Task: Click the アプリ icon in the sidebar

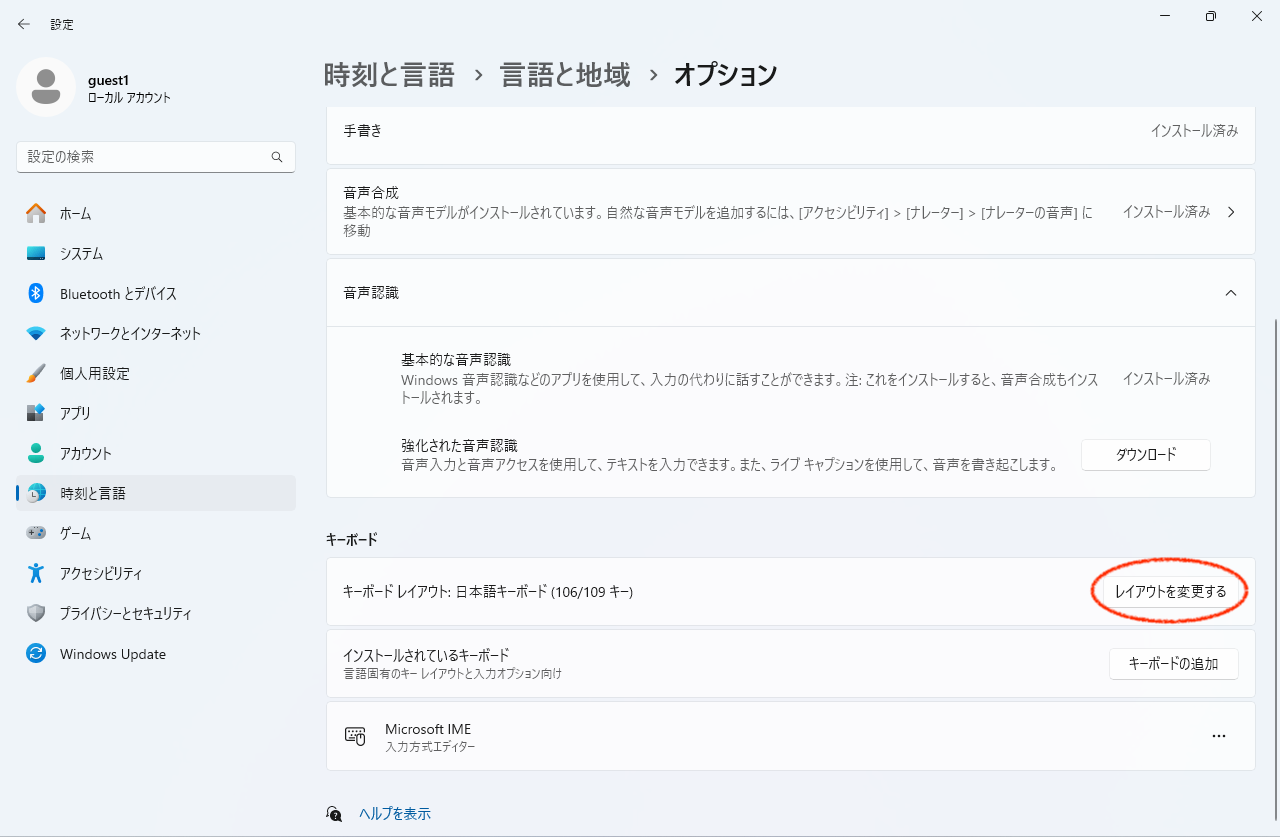Action: pyautogui.click(x=36, y=413)
